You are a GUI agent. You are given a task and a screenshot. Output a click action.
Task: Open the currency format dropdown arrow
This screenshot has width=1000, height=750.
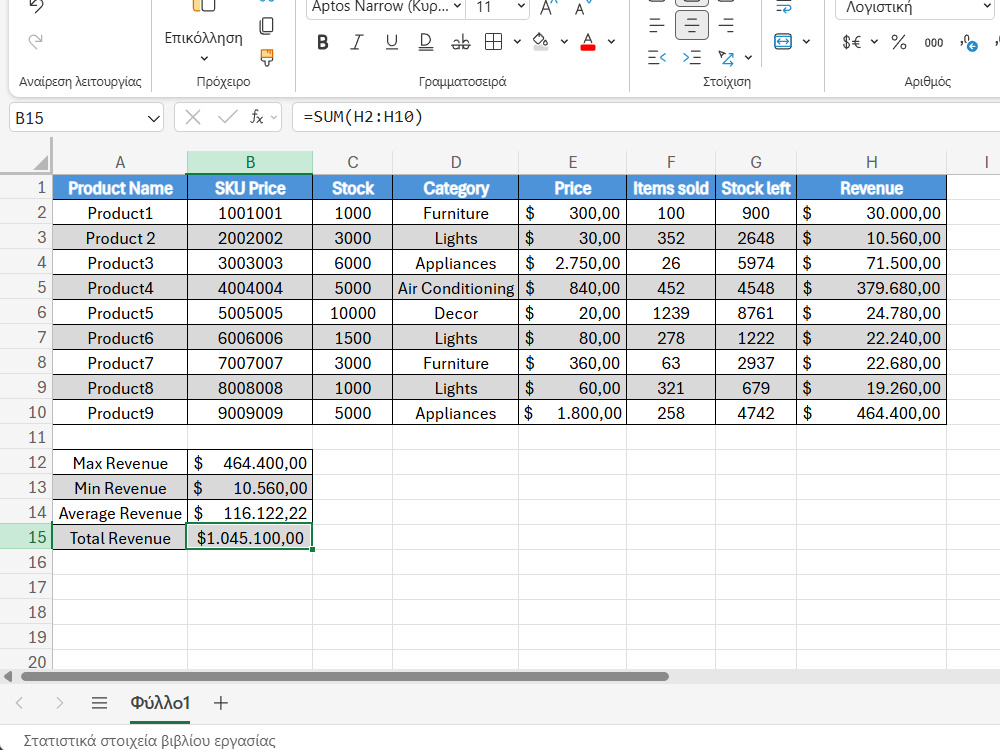tap(874, 42)
